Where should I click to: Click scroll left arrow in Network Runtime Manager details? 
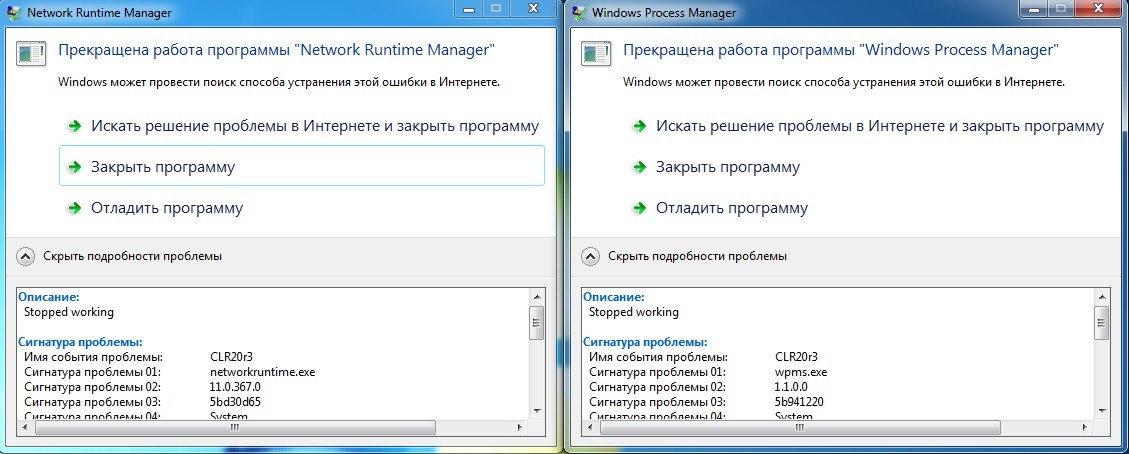coord(25,427)
